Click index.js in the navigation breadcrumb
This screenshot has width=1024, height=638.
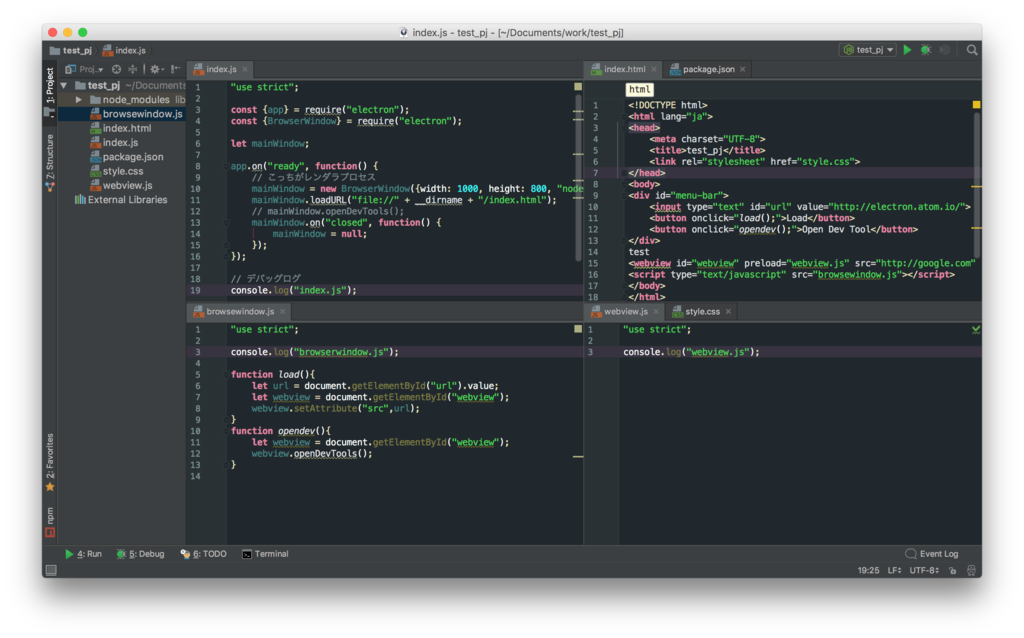pos(124,50)
